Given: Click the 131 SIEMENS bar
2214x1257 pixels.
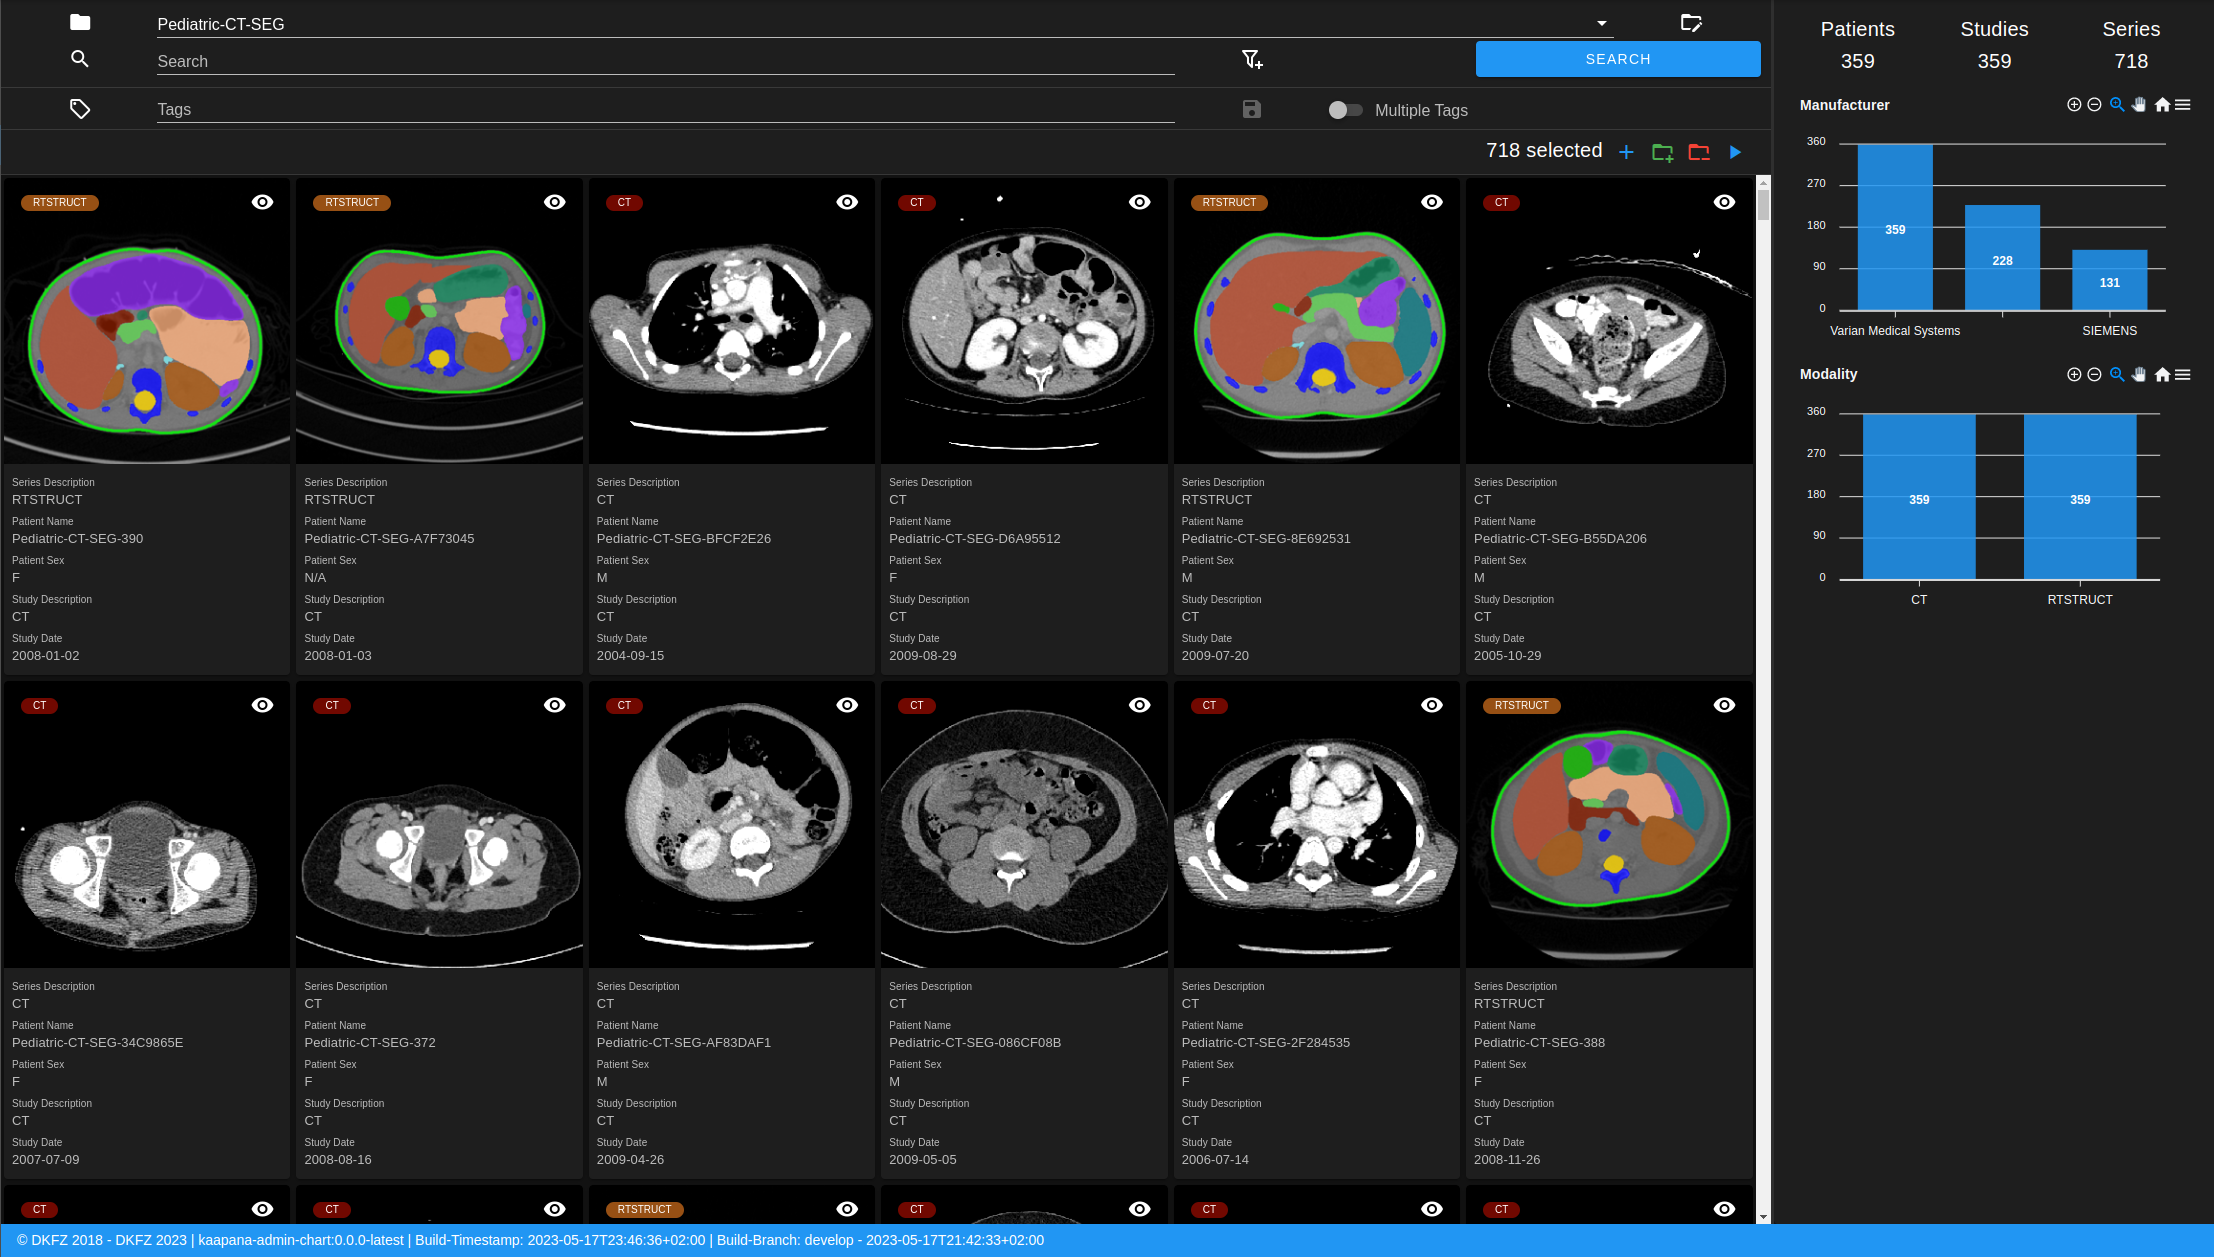Looking at the screenshot, I should [x=2110, y=280].
